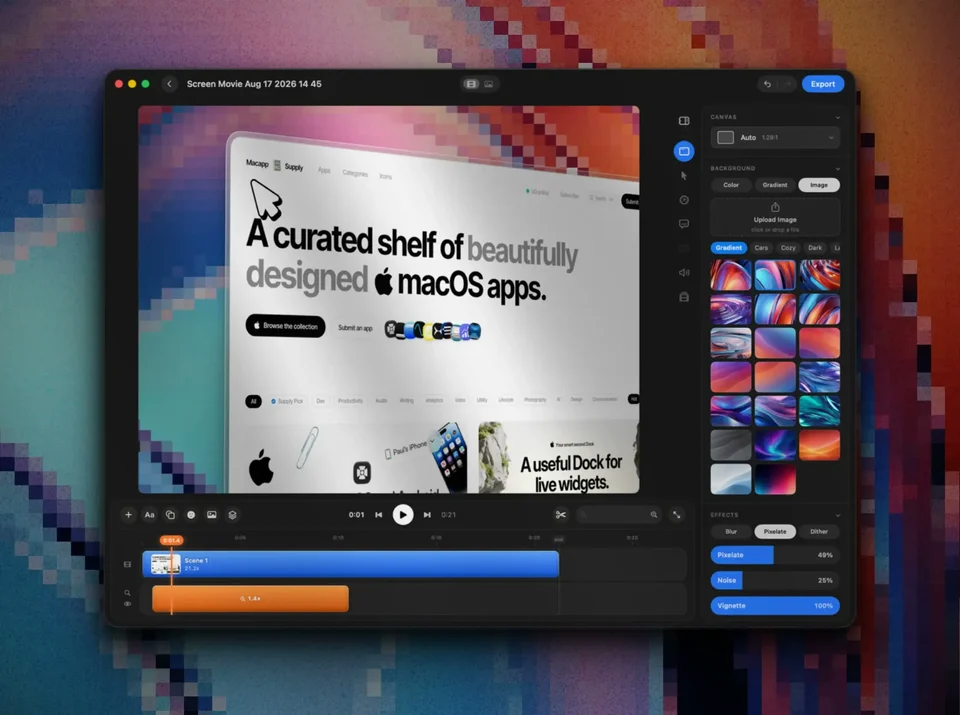The width and height of the screenshot is (960, 715).
Task: Click the end marker on timeline ruler
Action: tap(558, 539)
